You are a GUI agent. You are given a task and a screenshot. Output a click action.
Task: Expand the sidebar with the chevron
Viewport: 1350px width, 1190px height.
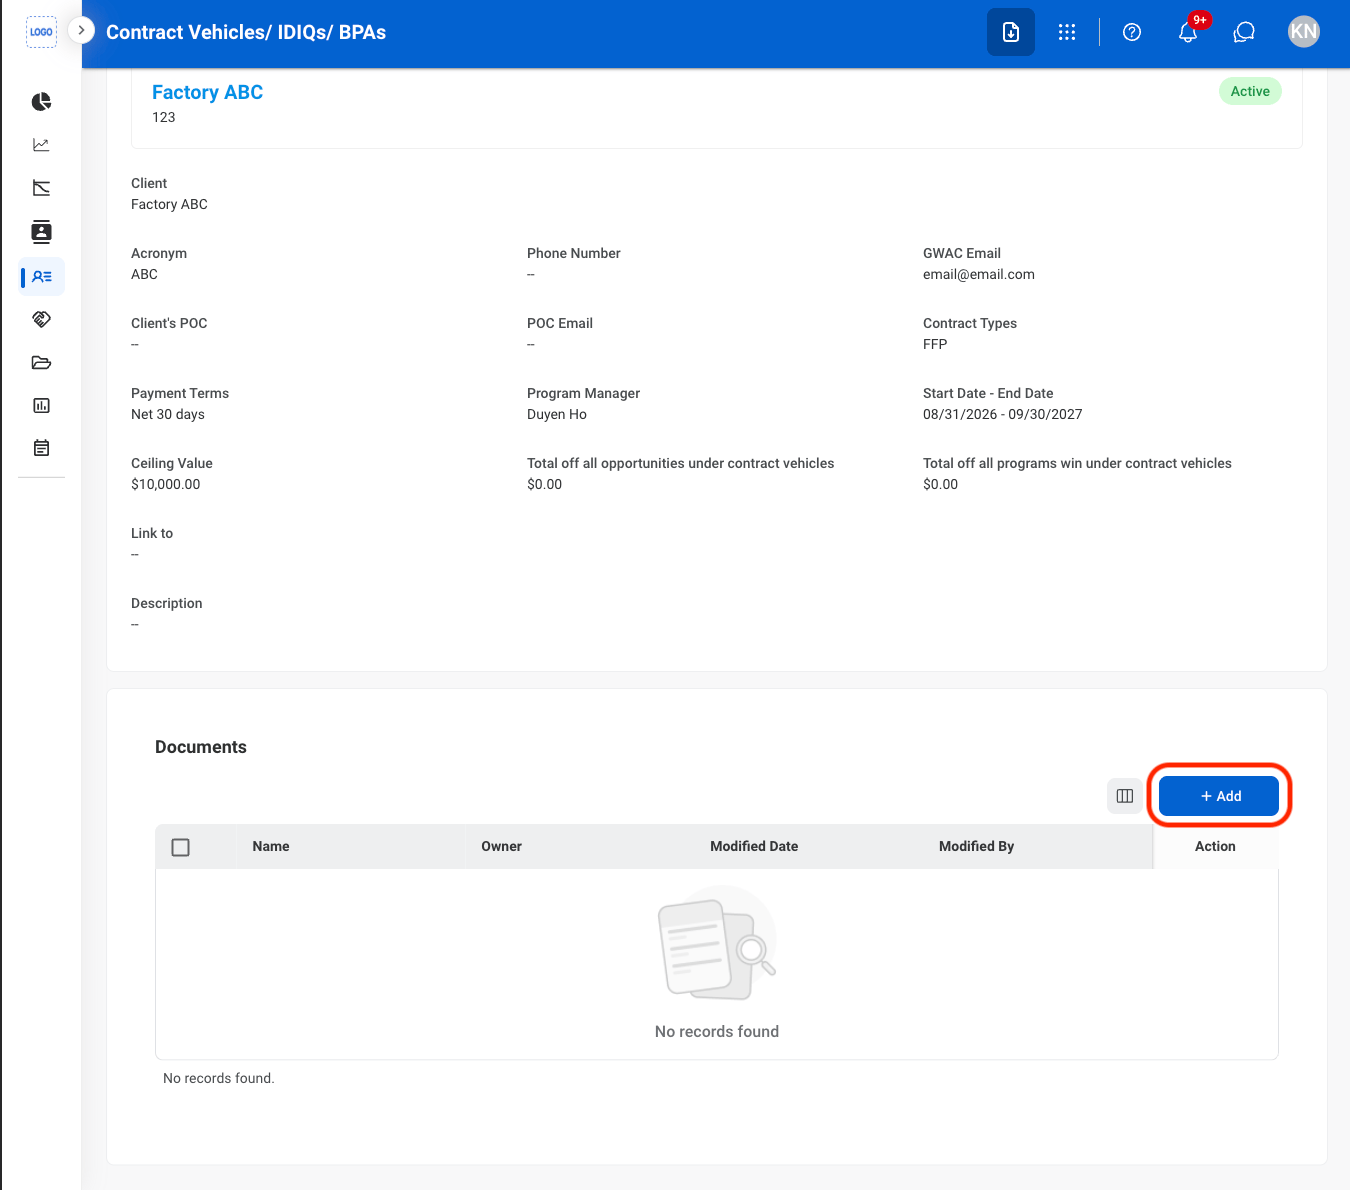(81, 31)
